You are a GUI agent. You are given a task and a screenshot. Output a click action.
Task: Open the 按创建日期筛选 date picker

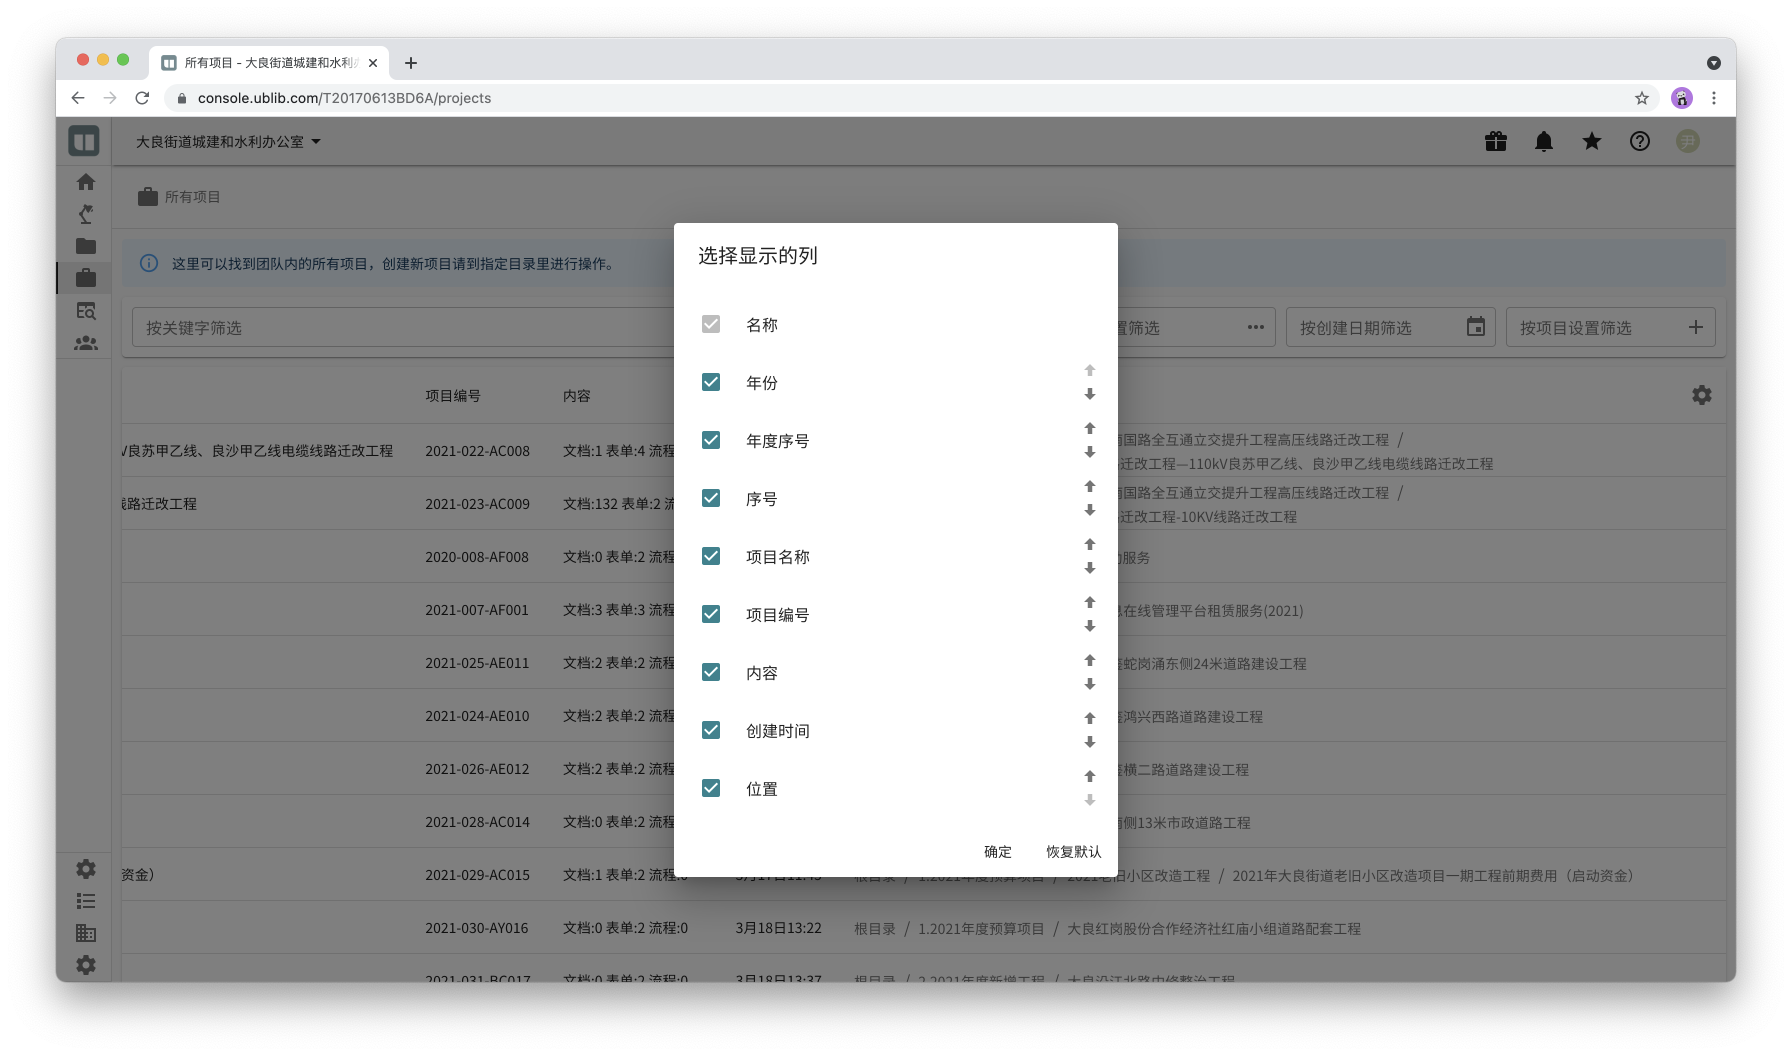point(1475,327)
